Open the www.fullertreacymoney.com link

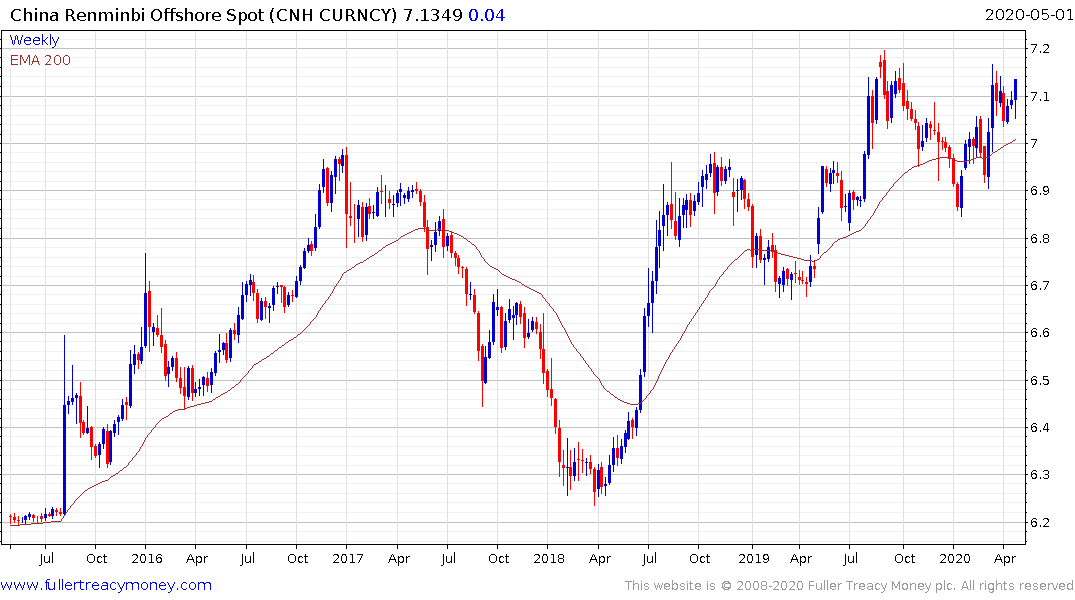click(x=106, y=585)
